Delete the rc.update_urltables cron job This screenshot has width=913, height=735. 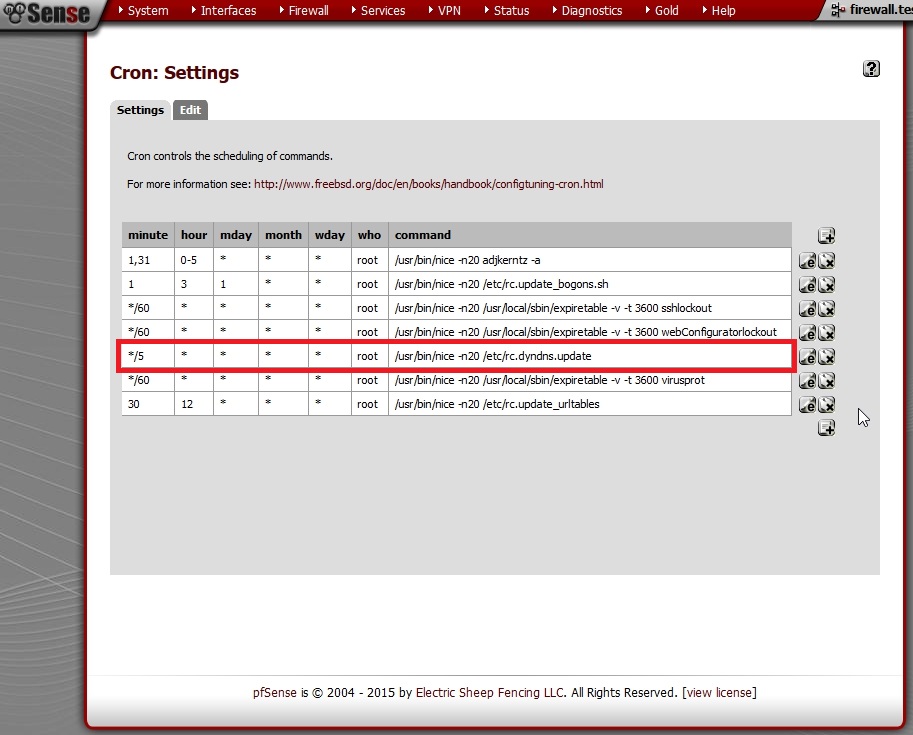click(x=826, y=405)
